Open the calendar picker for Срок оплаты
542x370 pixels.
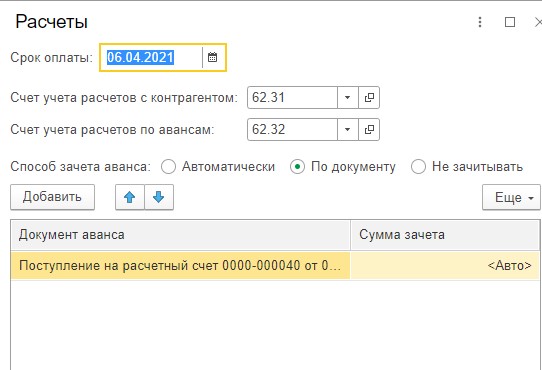click(x=213, y=57)
